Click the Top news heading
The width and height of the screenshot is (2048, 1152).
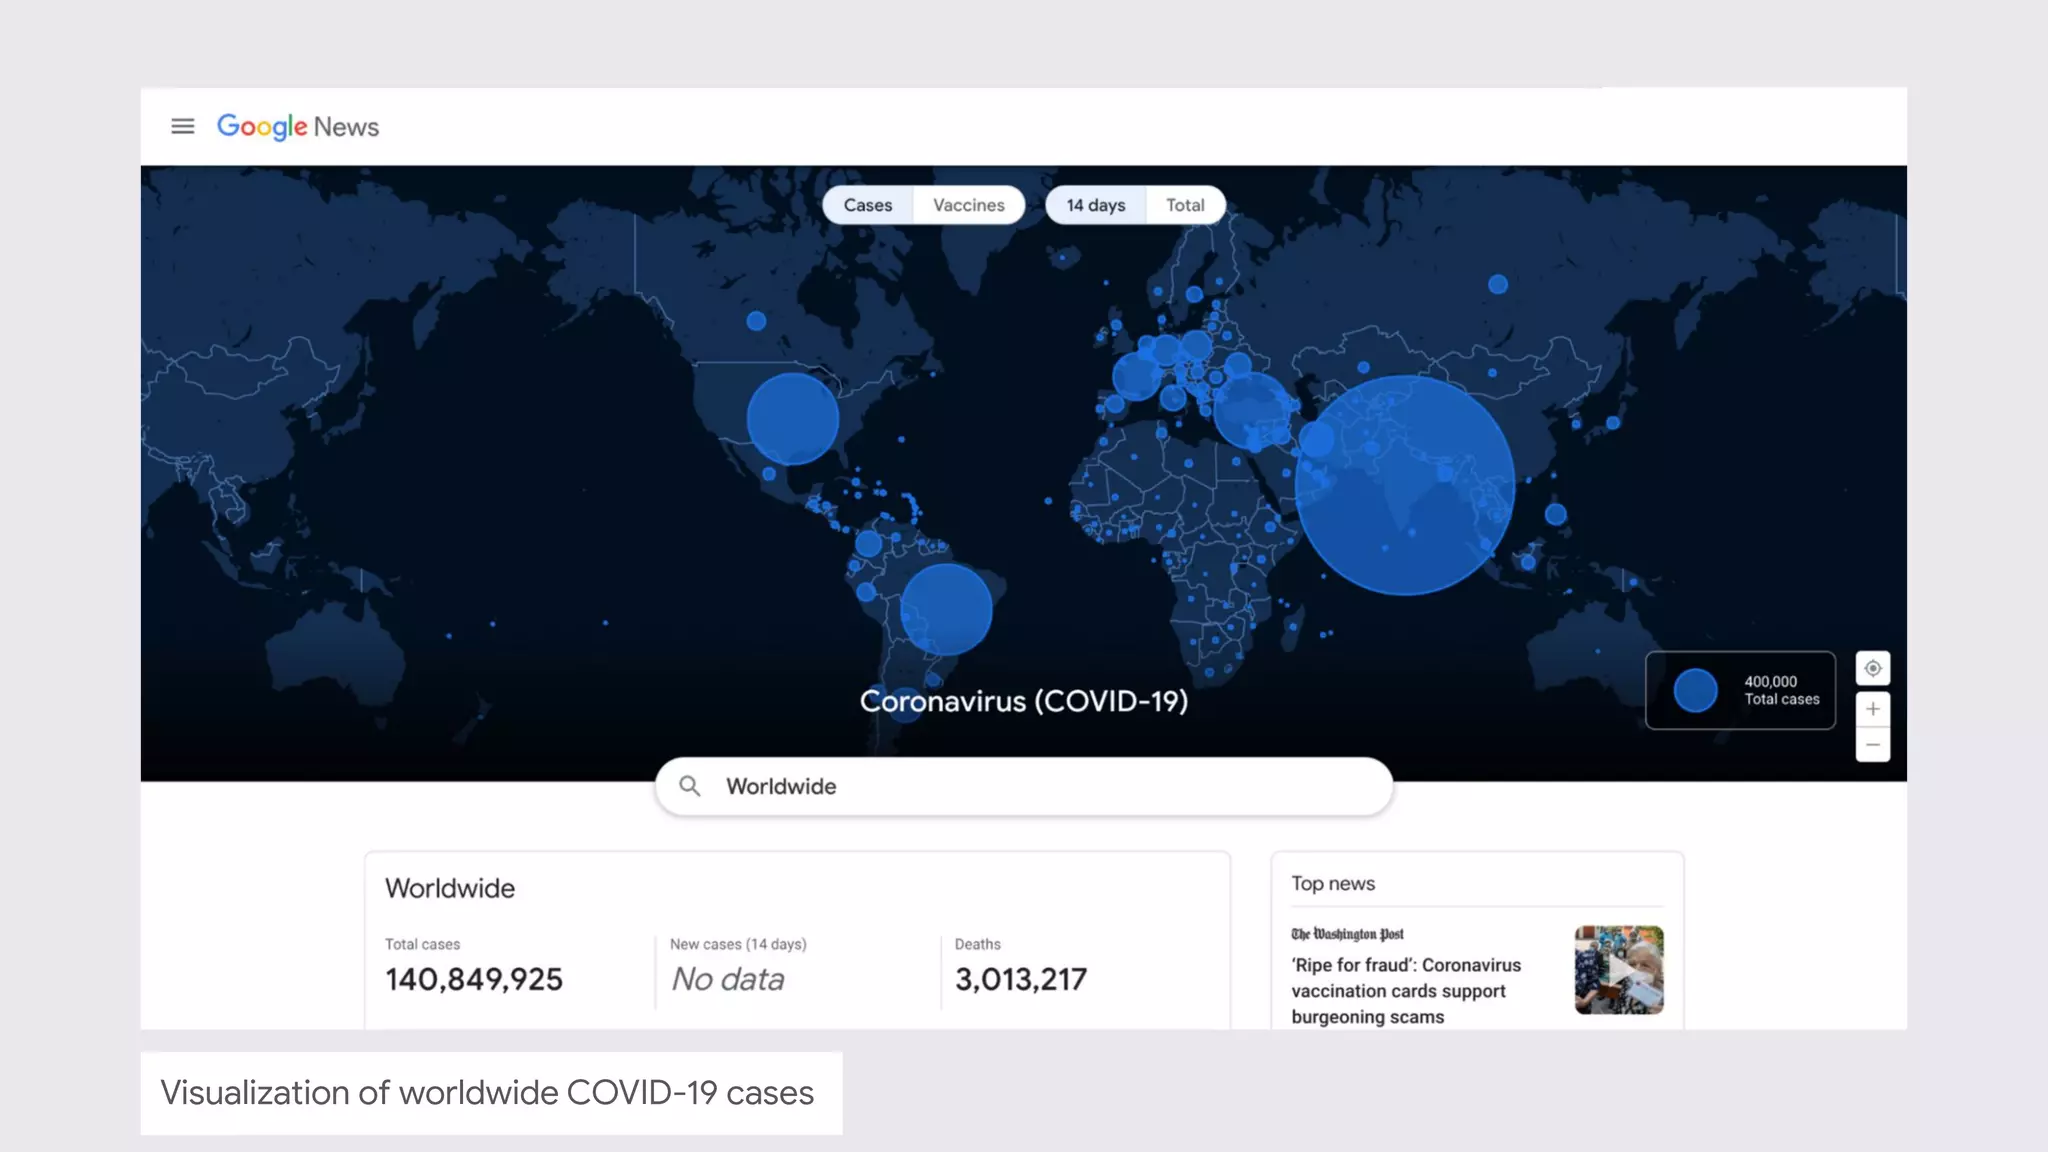(1333, 883)
